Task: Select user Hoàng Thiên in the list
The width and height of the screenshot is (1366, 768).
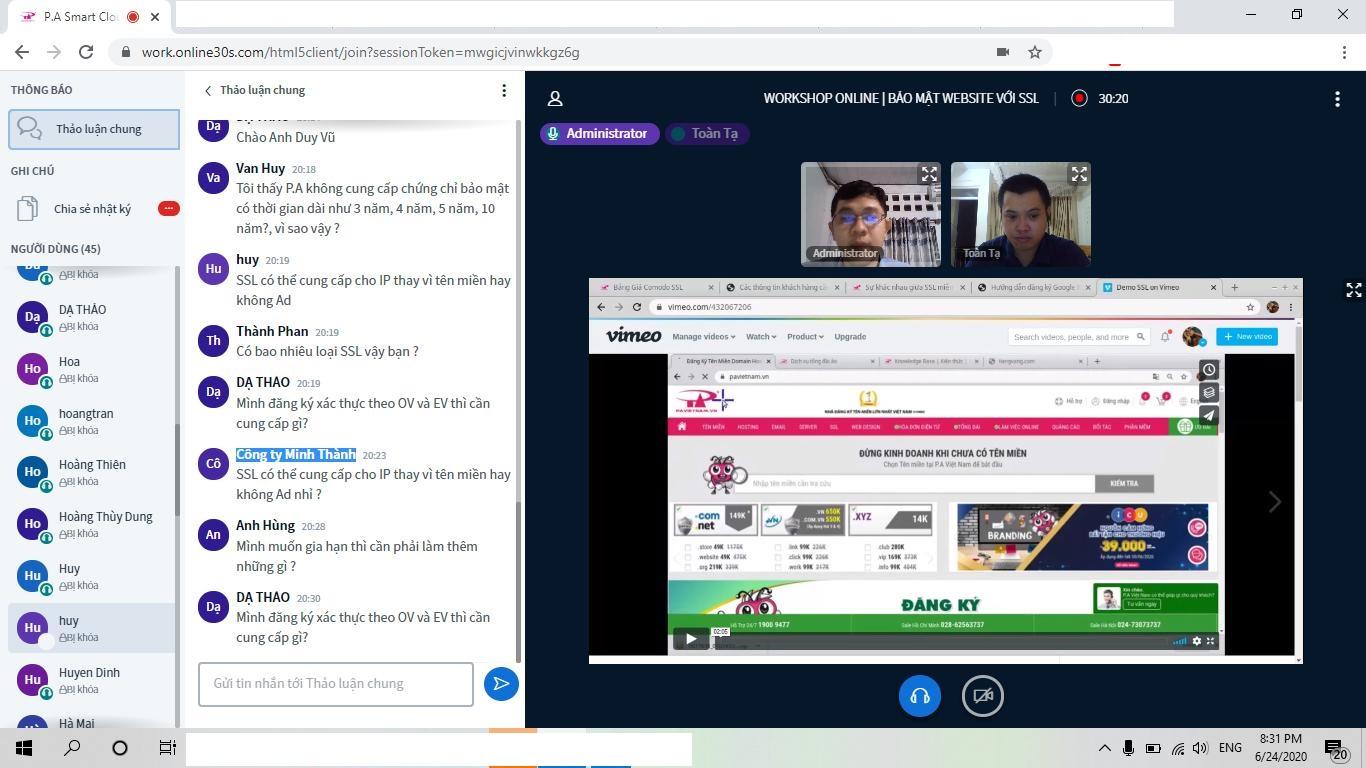Action: pos(92,472)
